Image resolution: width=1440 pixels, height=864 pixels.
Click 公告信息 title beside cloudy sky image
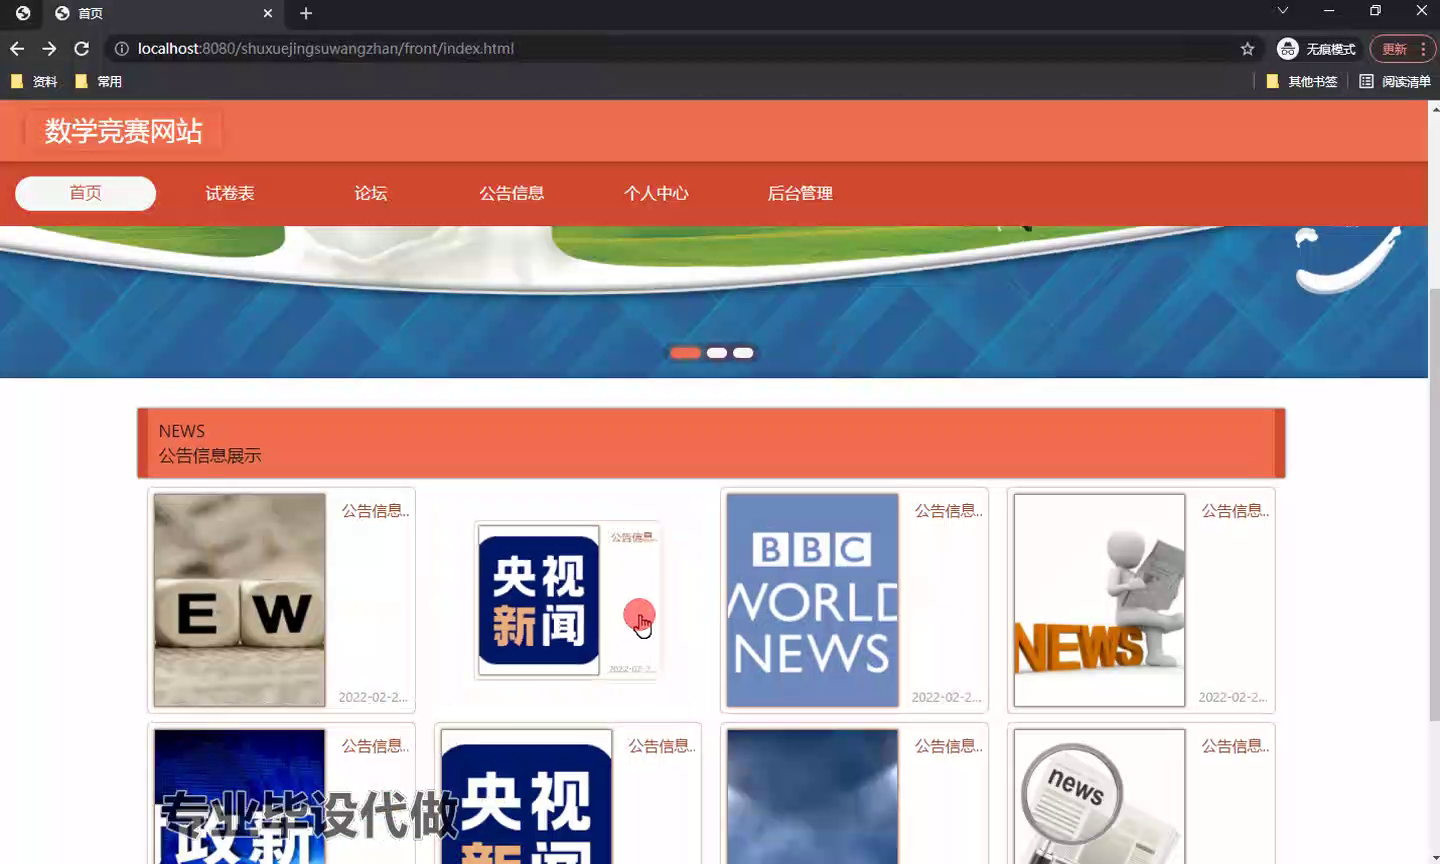pos(948,746)
